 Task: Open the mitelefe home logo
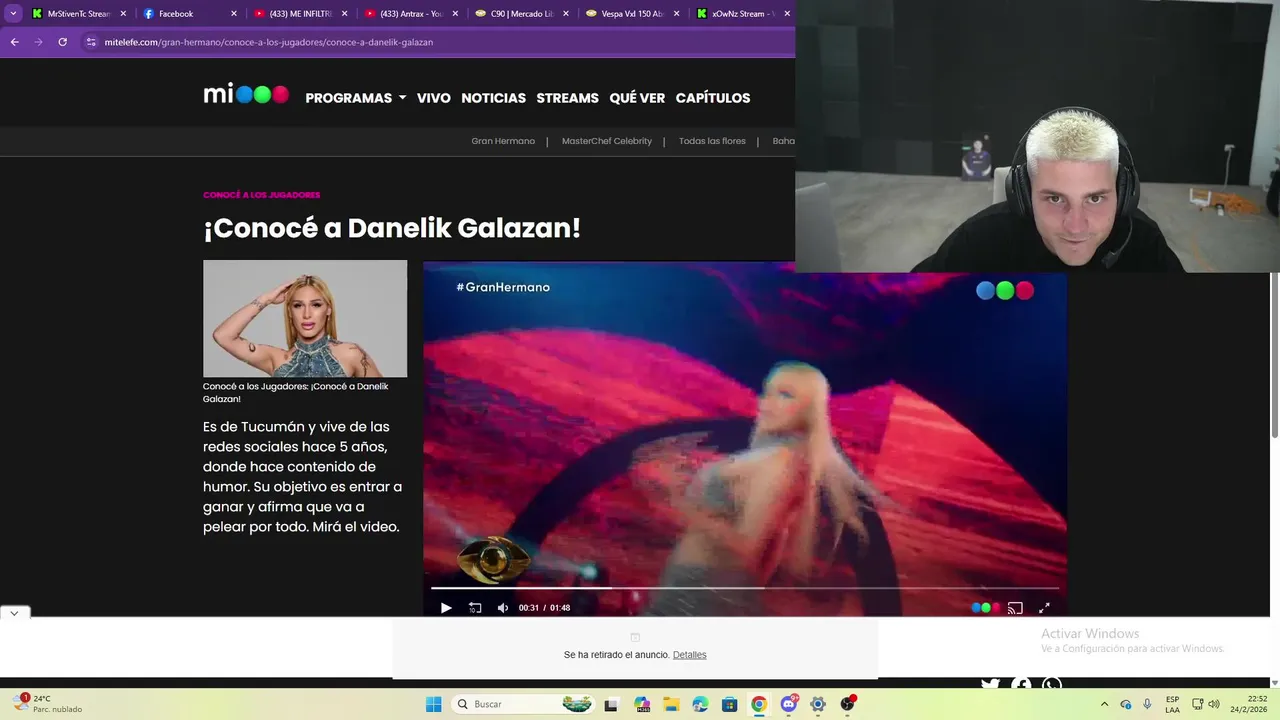tap(246, 94)
